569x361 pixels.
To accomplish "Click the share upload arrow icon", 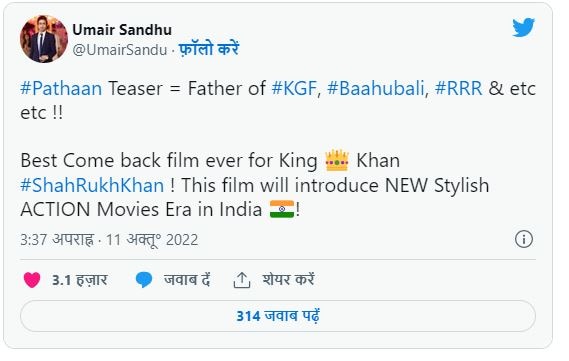I will pos(242,280).
